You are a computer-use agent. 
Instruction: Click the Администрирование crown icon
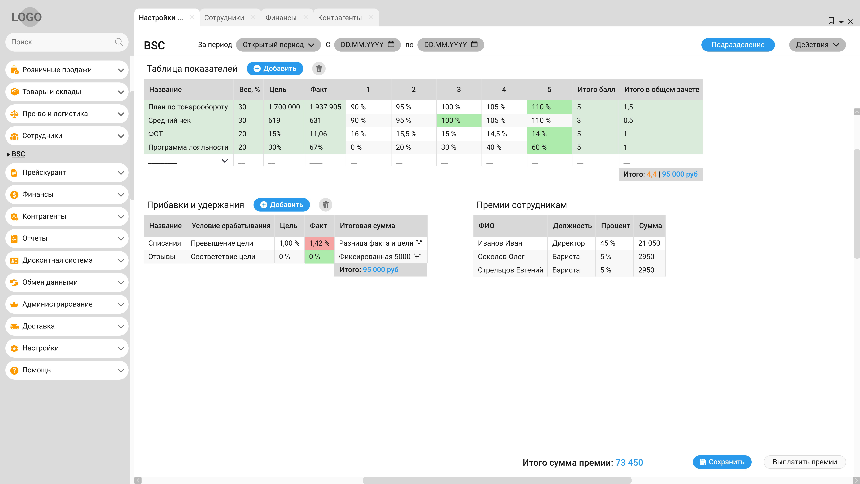pos(14,304)
